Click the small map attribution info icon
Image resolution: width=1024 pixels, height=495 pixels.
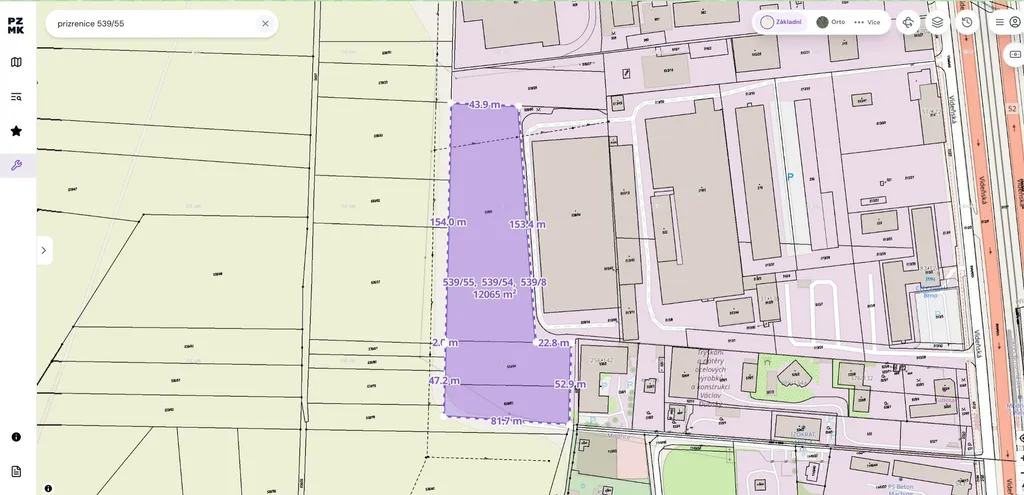(48, 488)
